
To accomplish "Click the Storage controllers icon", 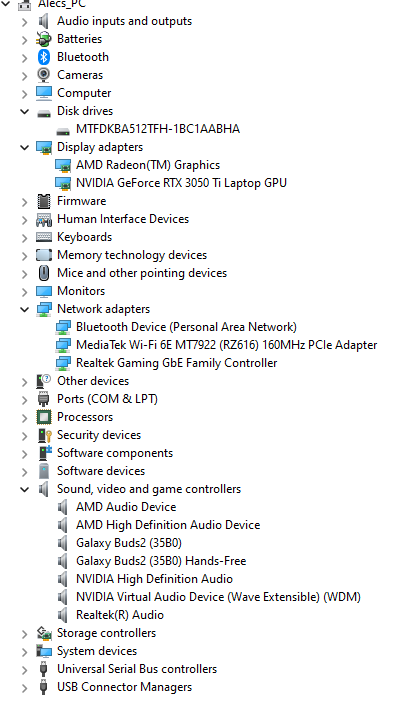I will [x=43, y=633].
